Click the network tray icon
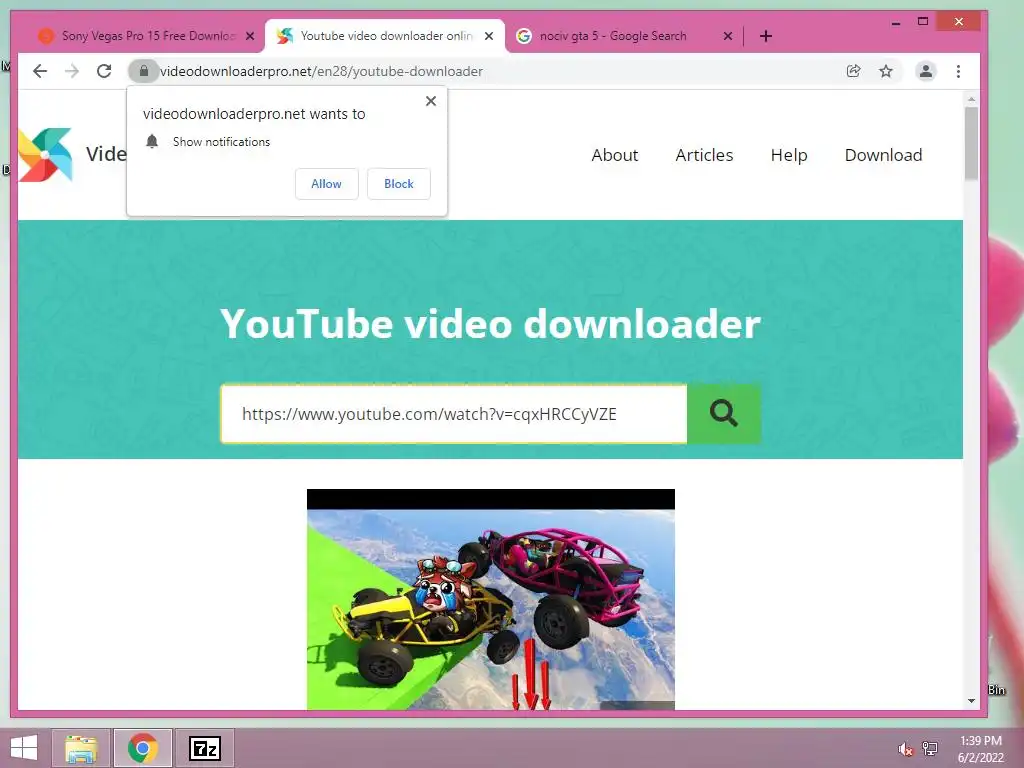 click(930, 749)
